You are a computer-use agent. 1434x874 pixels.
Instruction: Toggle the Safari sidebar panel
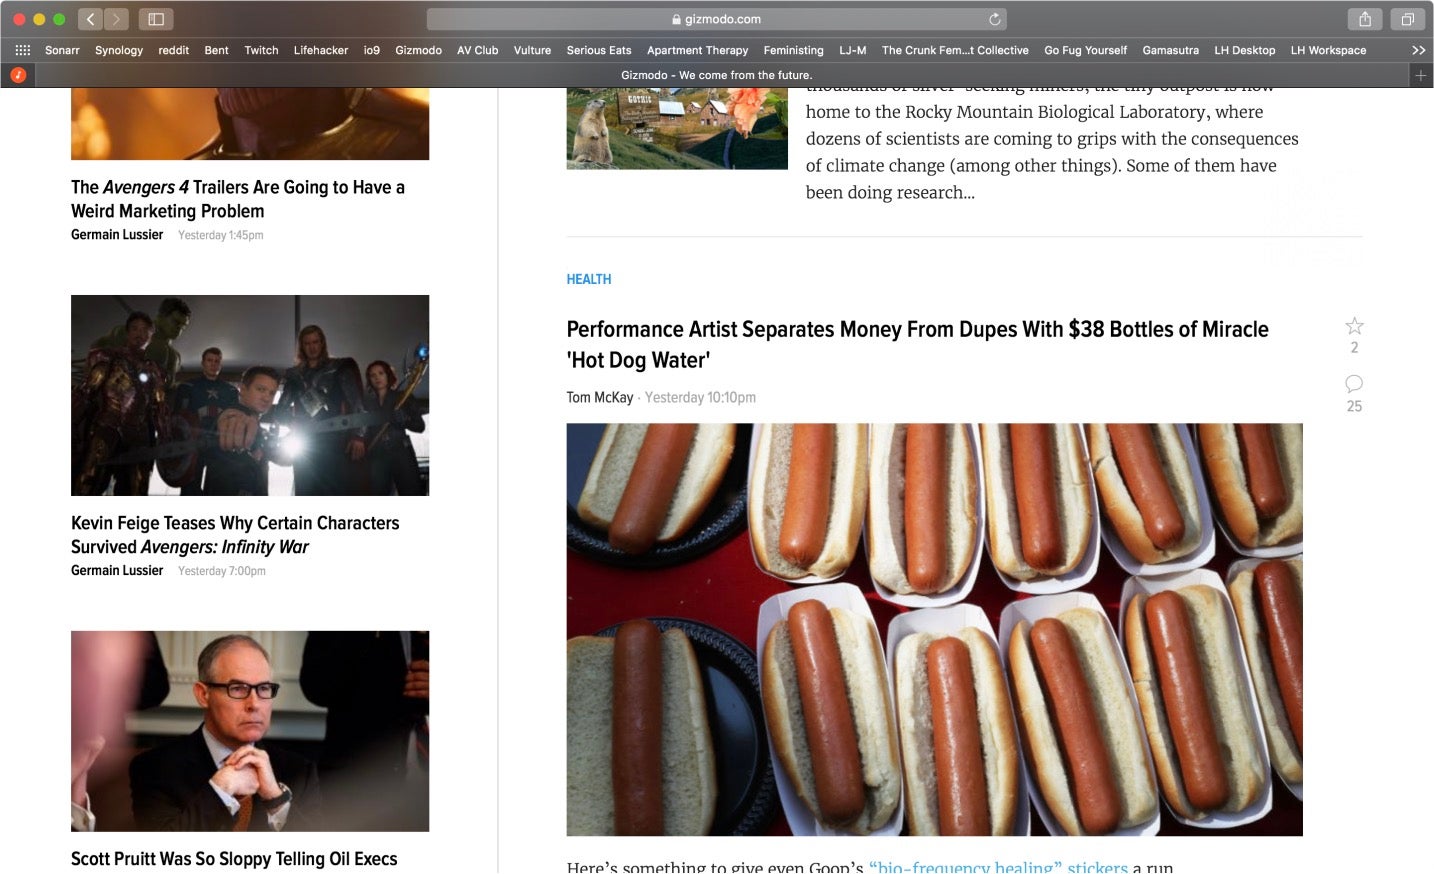[156, 19]
